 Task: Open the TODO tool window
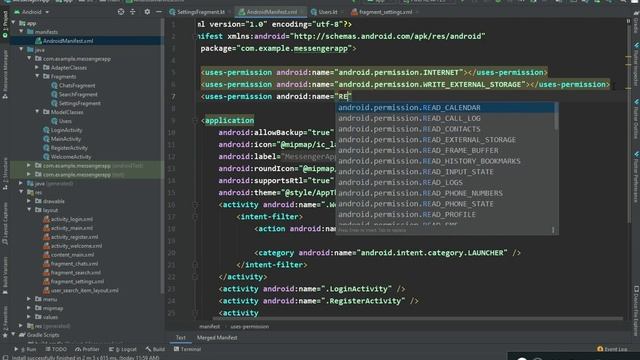(x=56, y=349)
